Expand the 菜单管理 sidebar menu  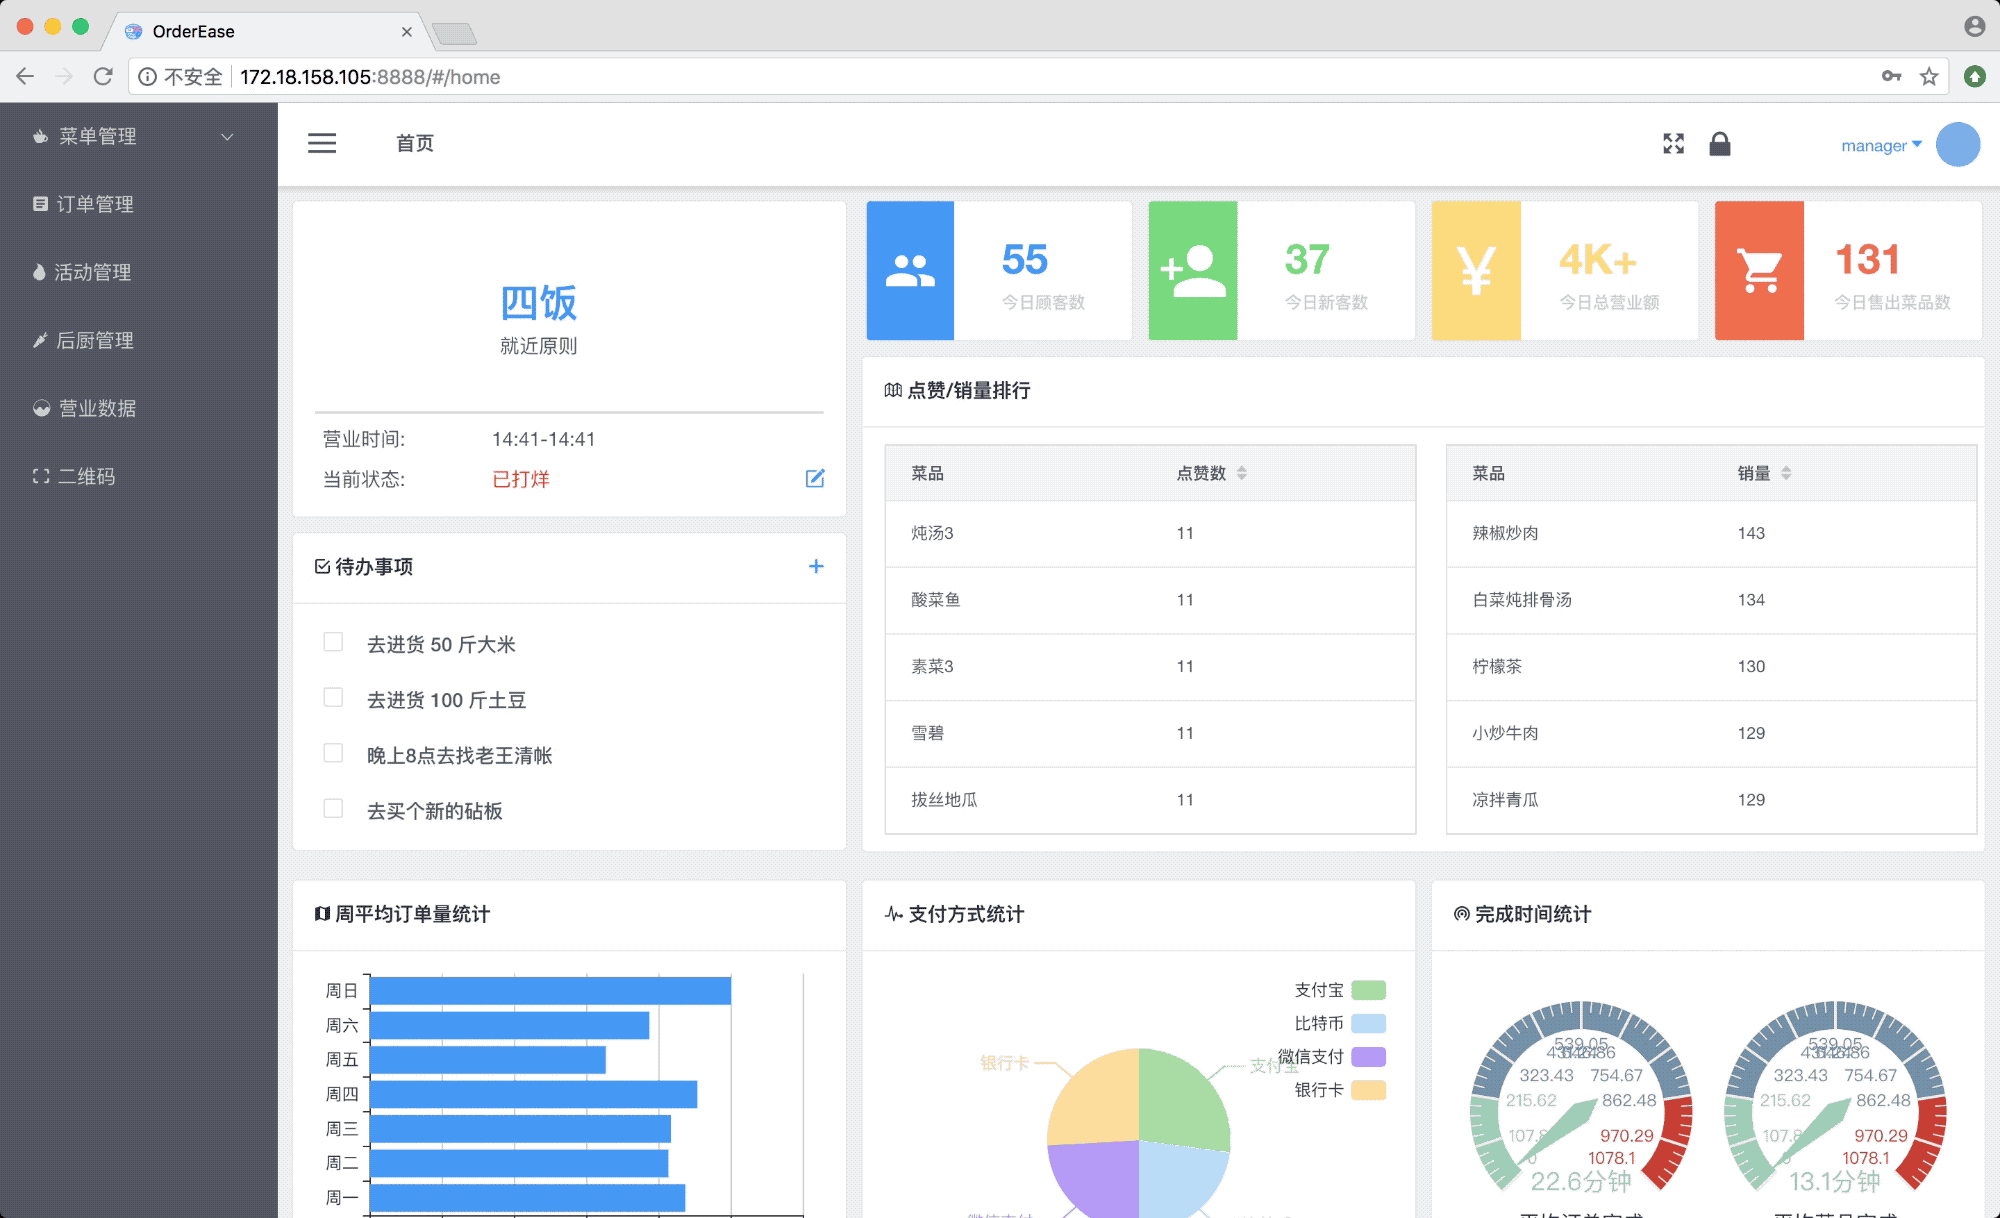[x=129, y=136]
